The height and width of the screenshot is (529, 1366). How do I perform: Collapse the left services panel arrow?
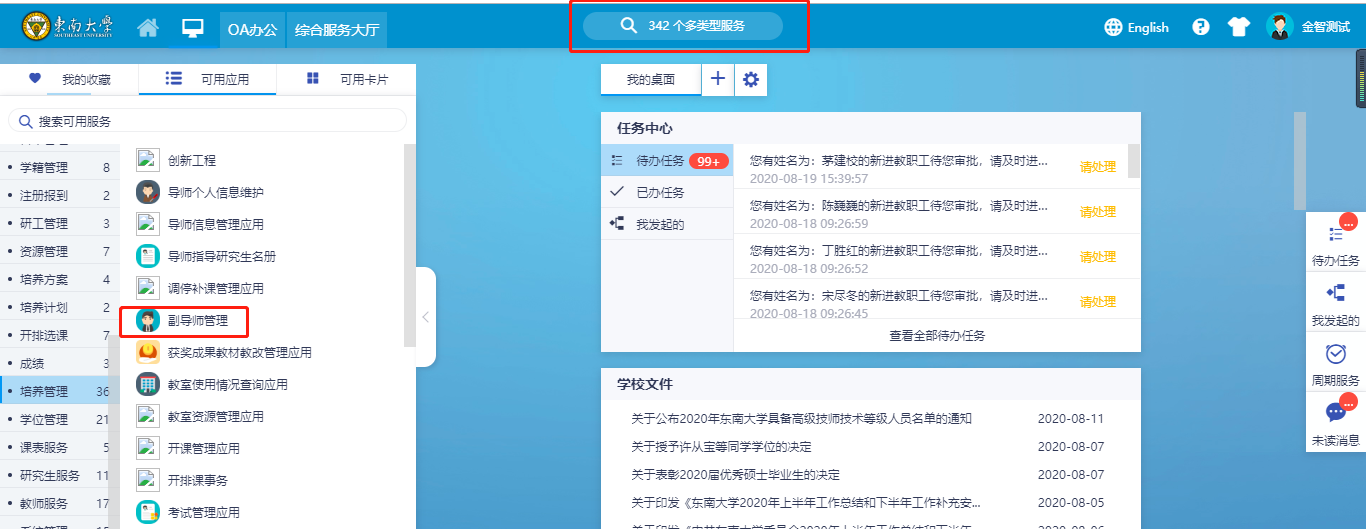425,317
